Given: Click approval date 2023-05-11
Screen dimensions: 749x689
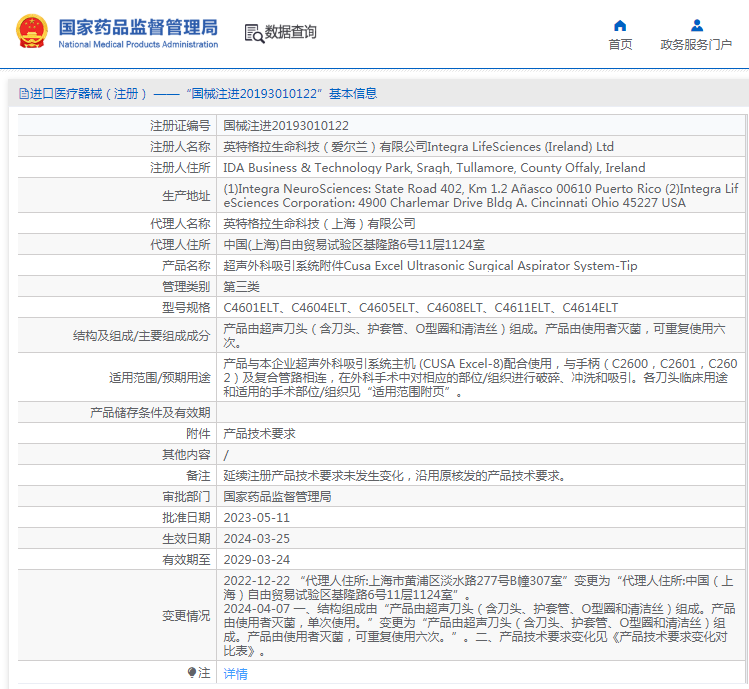Looking at the screenshot, I should click(257, 517).
